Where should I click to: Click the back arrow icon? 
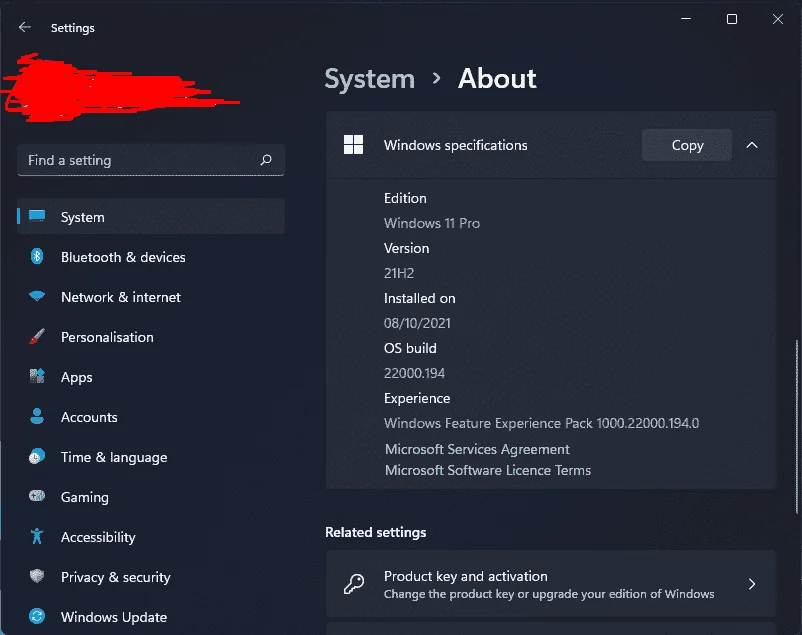tap(25, 28)
